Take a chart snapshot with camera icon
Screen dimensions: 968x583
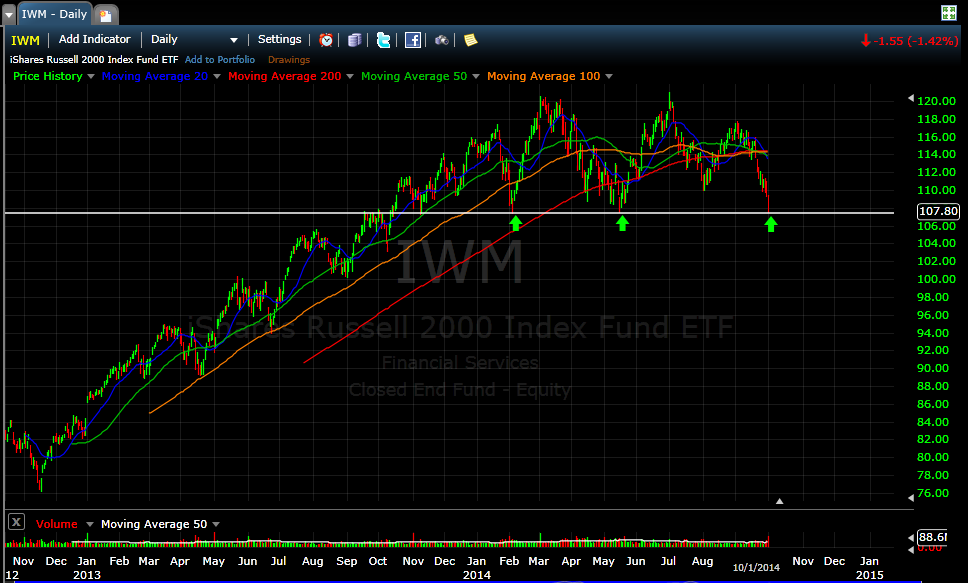(441, 40)
